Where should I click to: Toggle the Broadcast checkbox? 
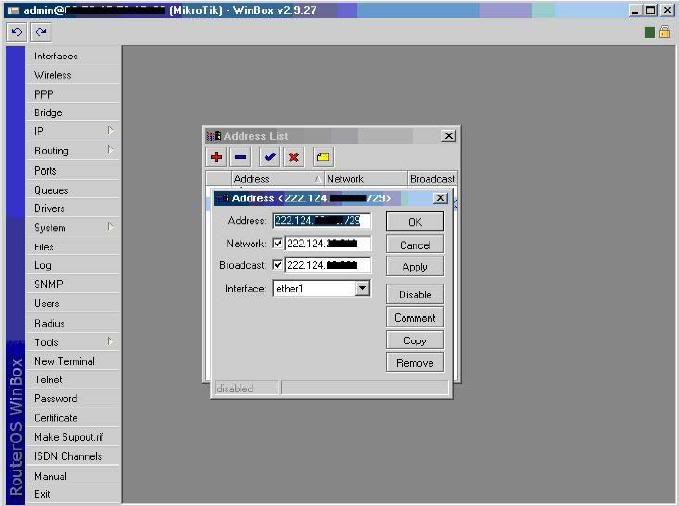pos(278,265)
